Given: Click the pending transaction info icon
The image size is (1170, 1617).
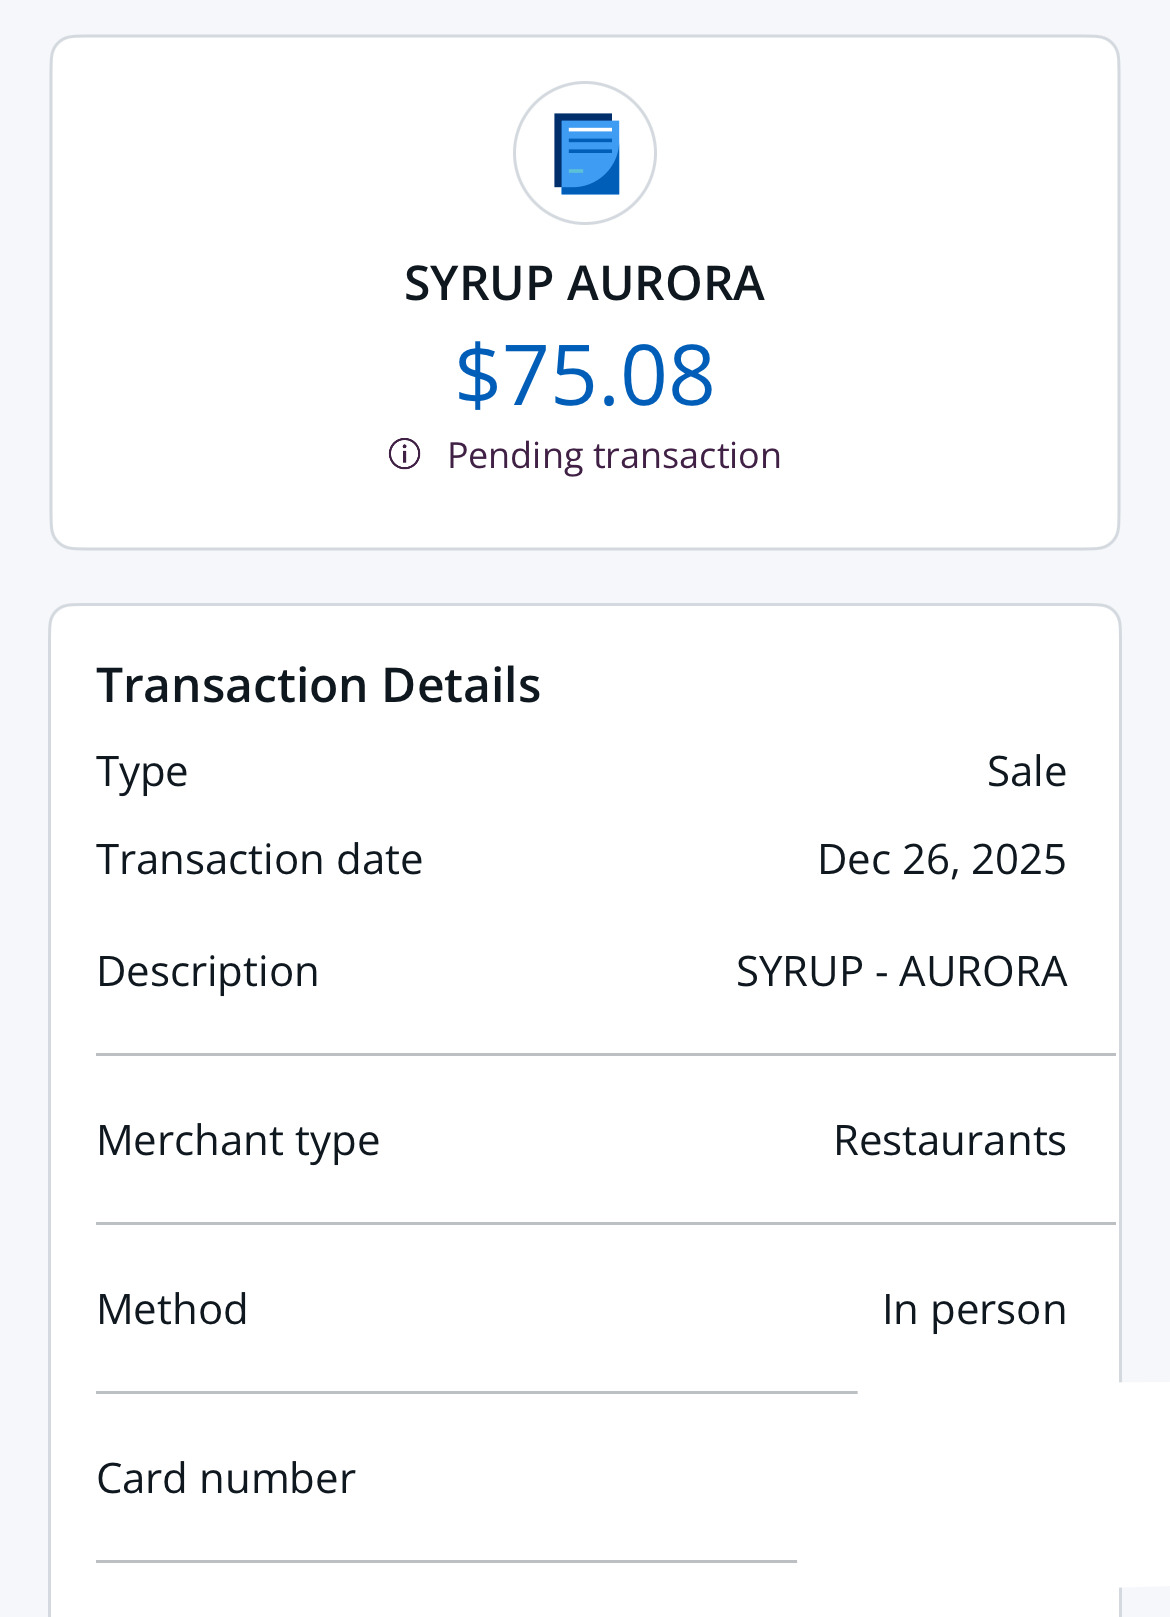Looking at the screenshot, I should pyautogui.click(x=404, y=454).
